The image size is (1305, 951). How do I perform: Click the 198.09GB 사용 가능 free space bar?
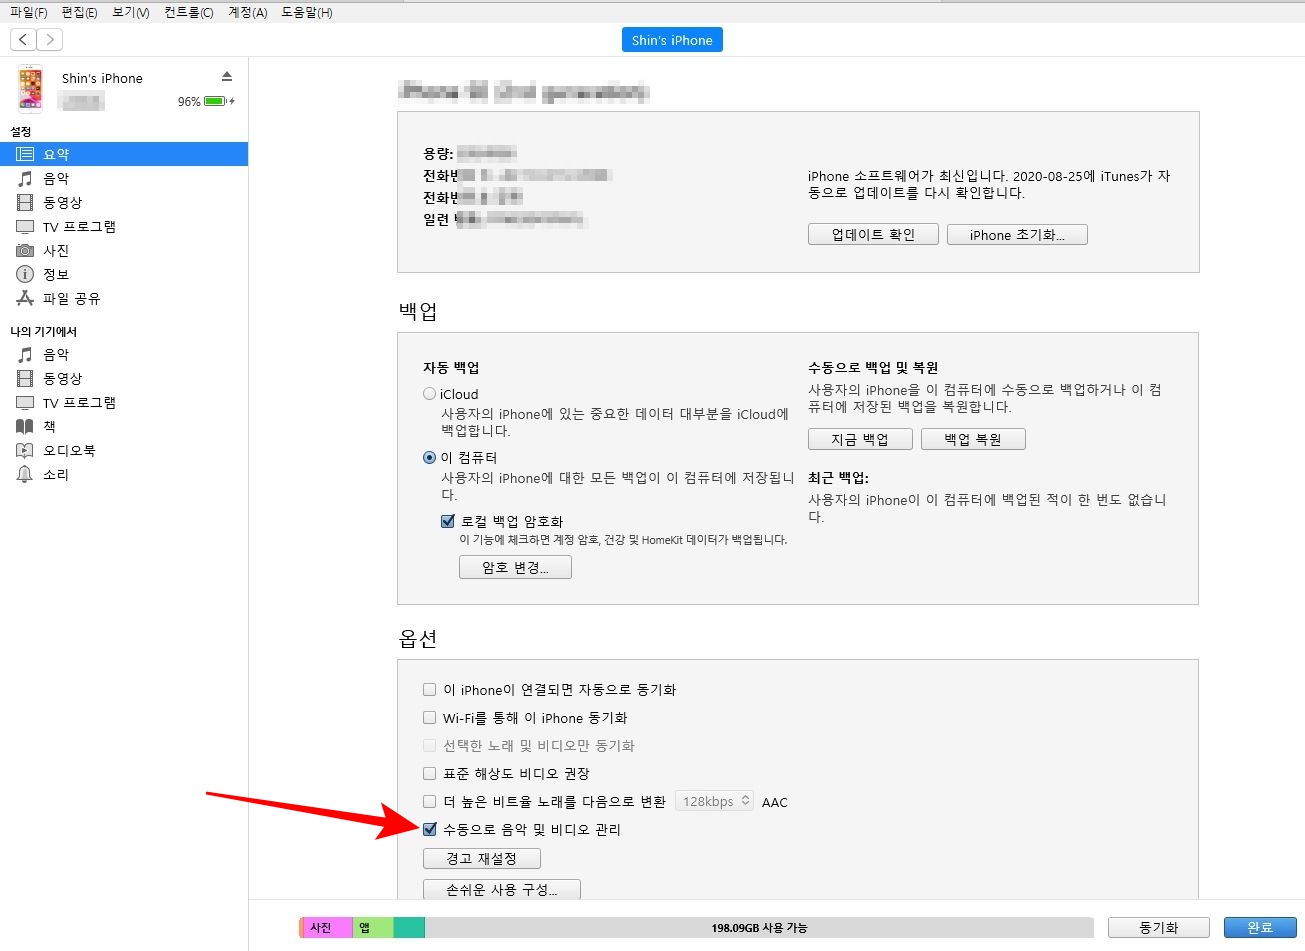pyautogui.click(x=759, y=928)
